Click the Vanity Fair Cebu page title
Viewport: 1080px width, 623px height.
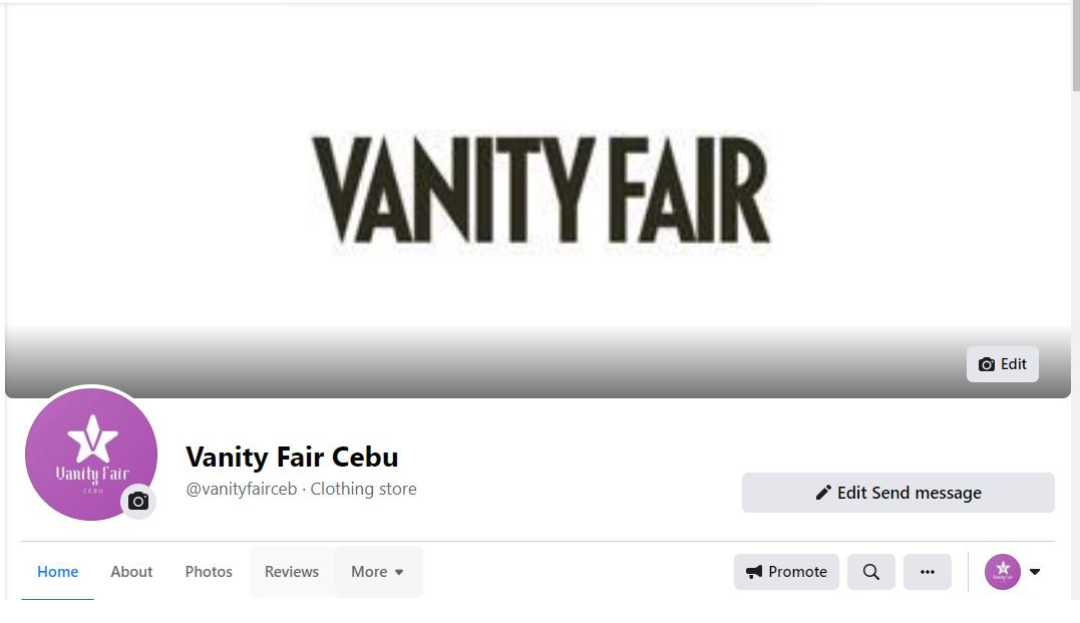(x=292, y=457)
